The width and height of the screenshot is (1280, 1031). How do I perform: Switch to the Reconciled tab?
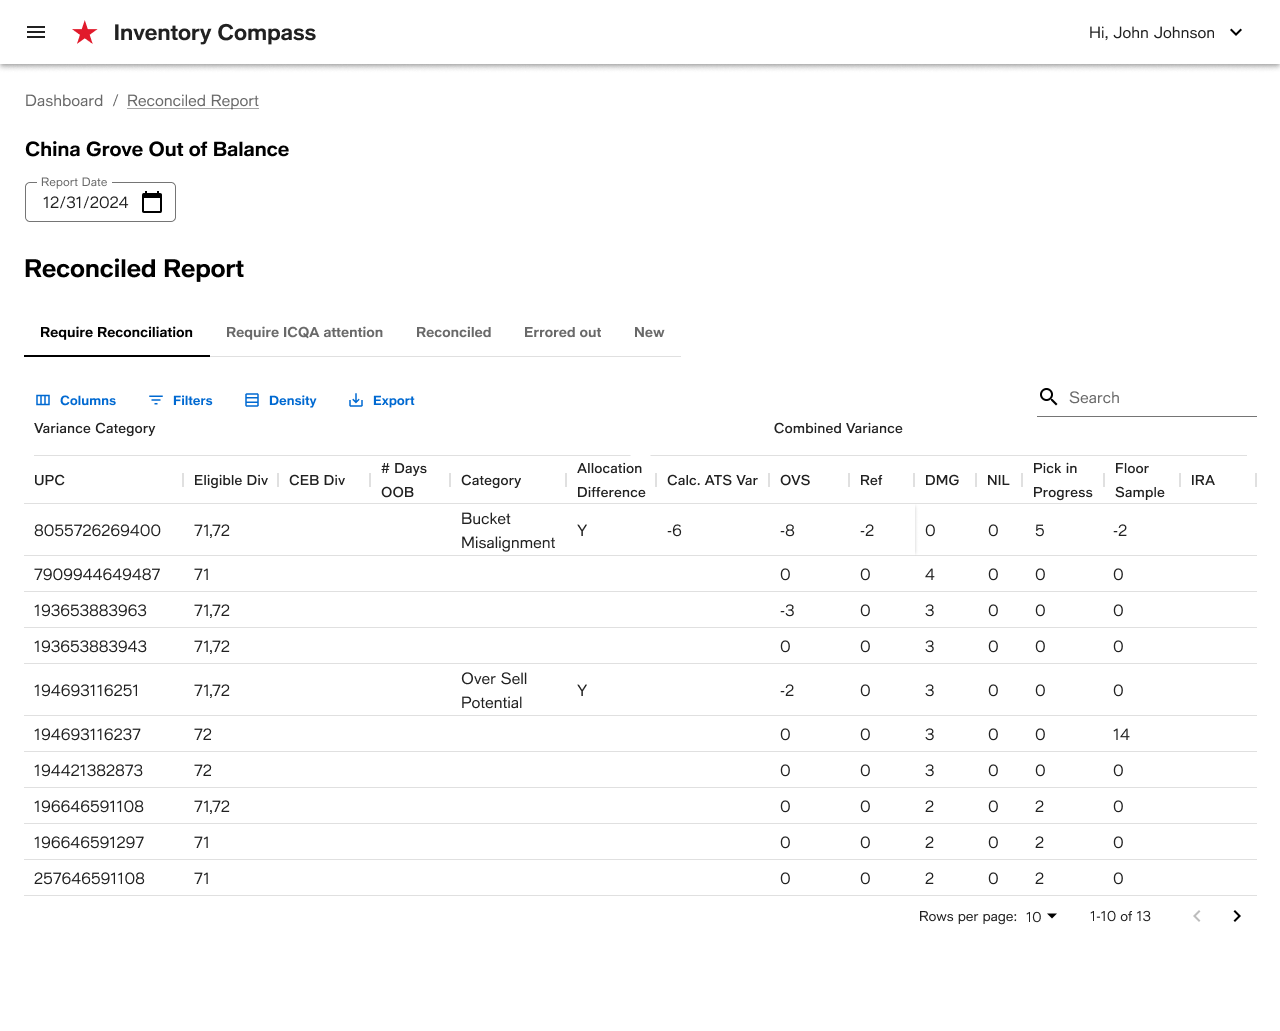pos(453,332)
